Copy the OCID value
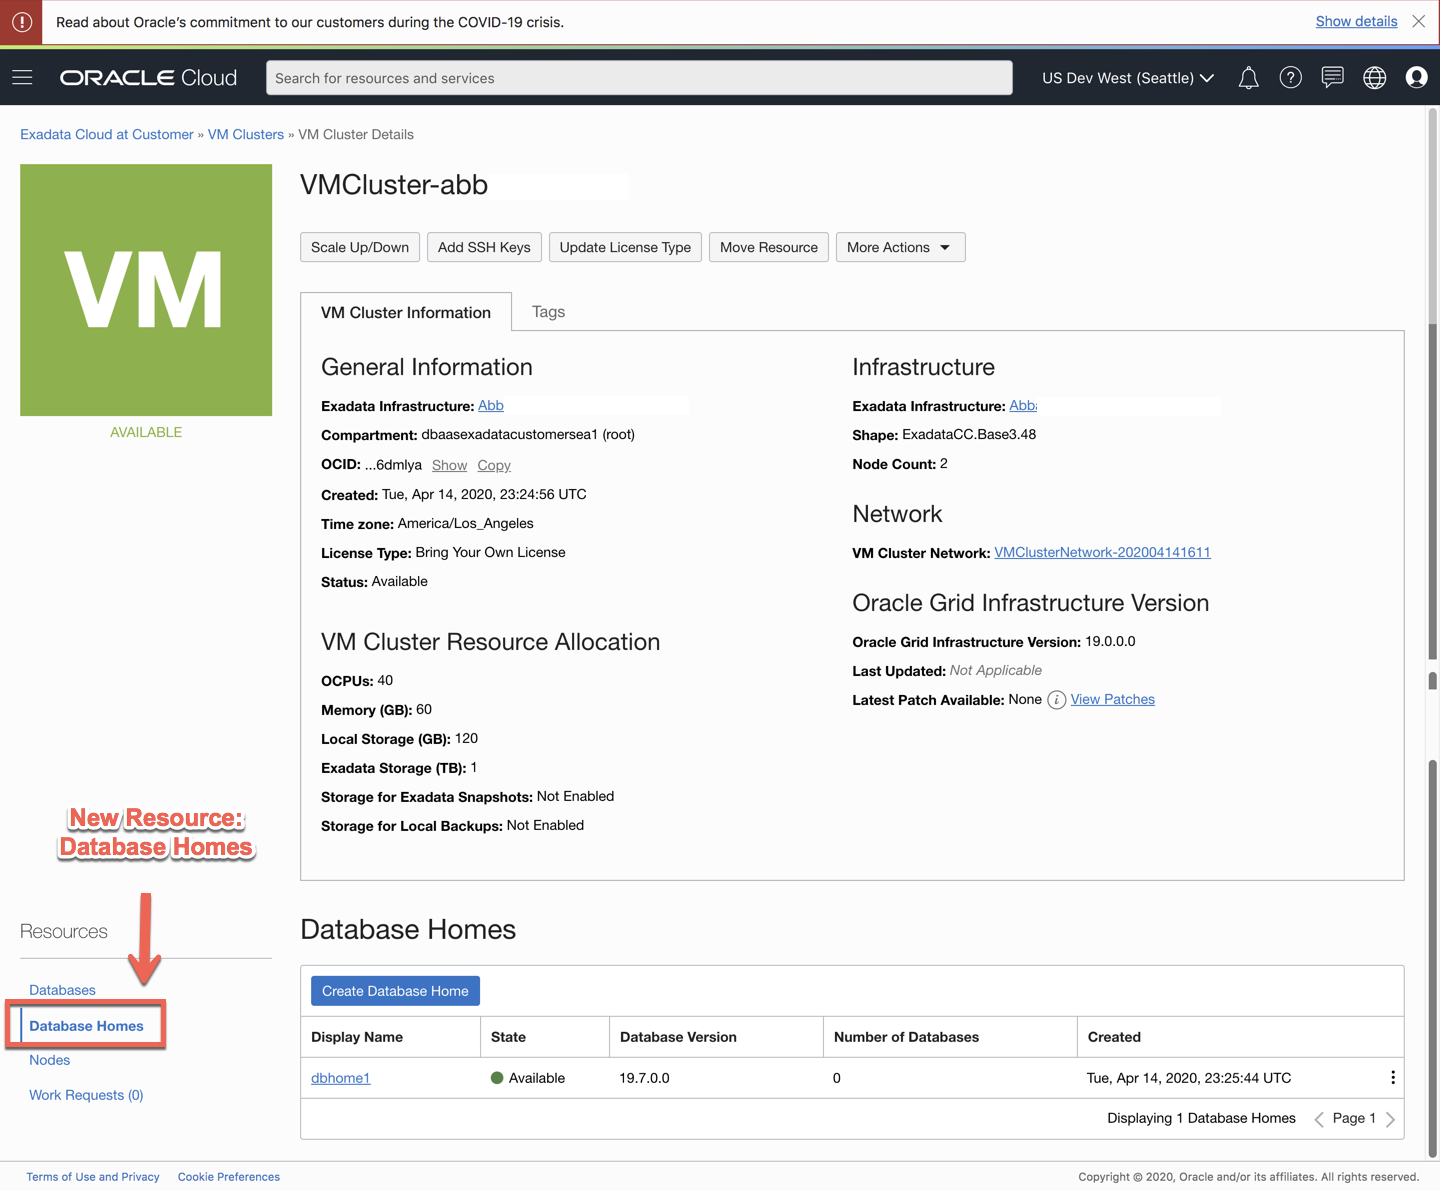1440x1191 pixels. pyautogui.click(x=494, y=465)
